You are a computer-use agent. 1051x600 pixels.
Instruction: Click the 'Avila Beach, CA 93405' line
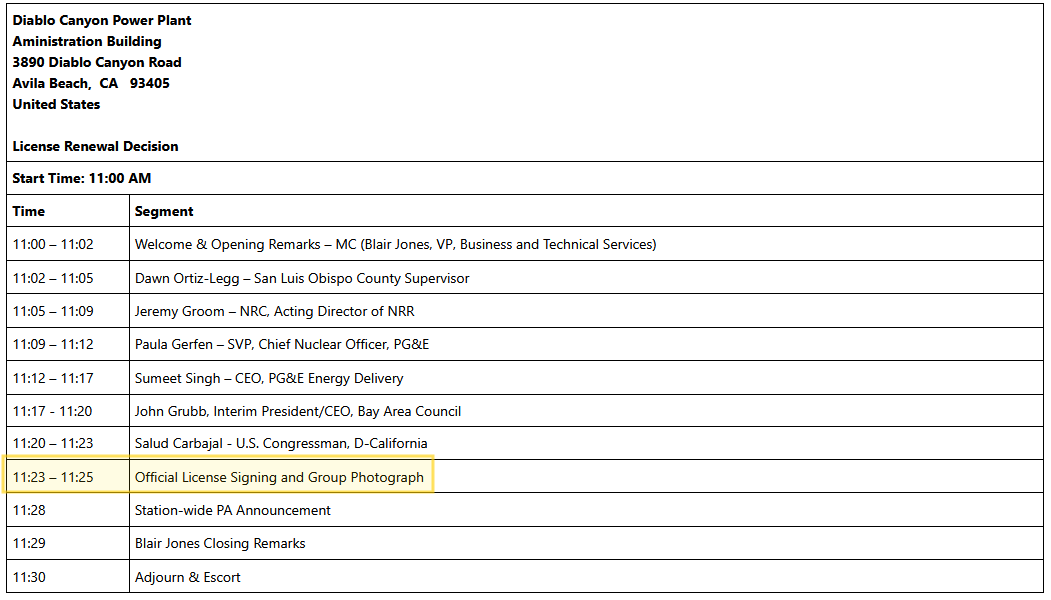(91, 83)
